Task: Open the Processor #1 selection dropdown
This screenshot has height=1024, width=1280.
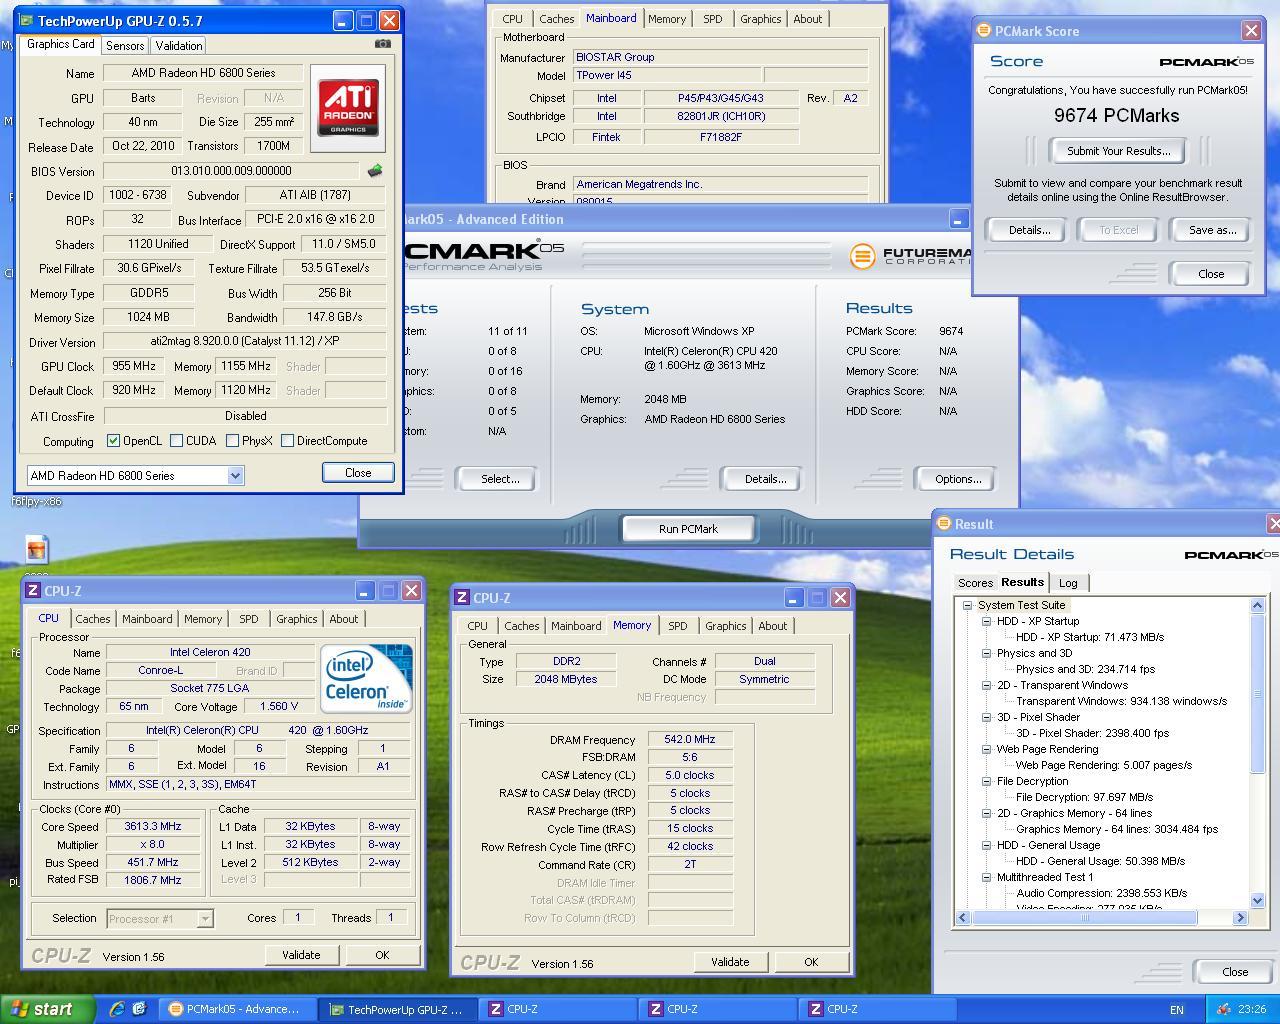Action: point(204,918)
